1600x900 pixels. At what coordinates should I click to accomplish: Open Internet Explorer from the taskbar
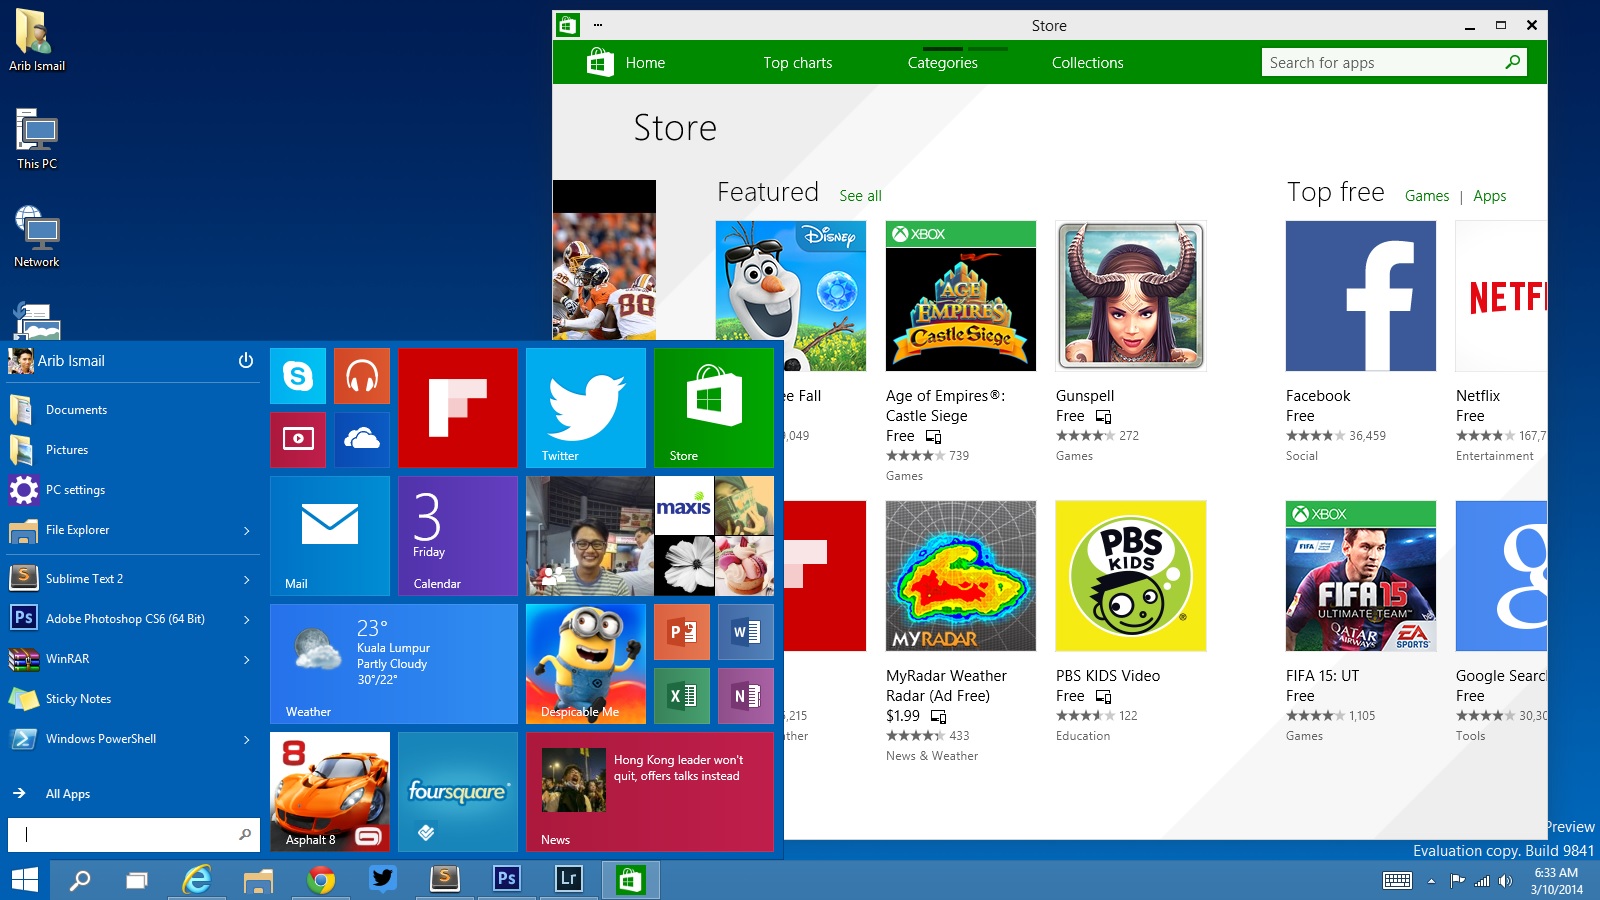click(197, 880)
